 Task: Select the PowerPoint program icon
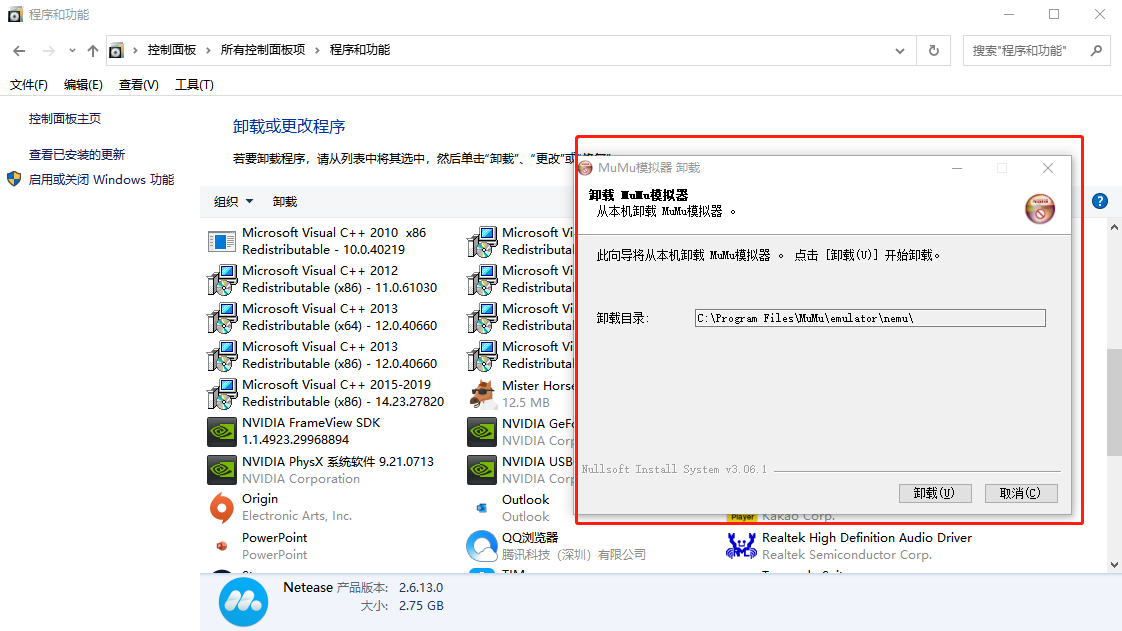point(222,546)
